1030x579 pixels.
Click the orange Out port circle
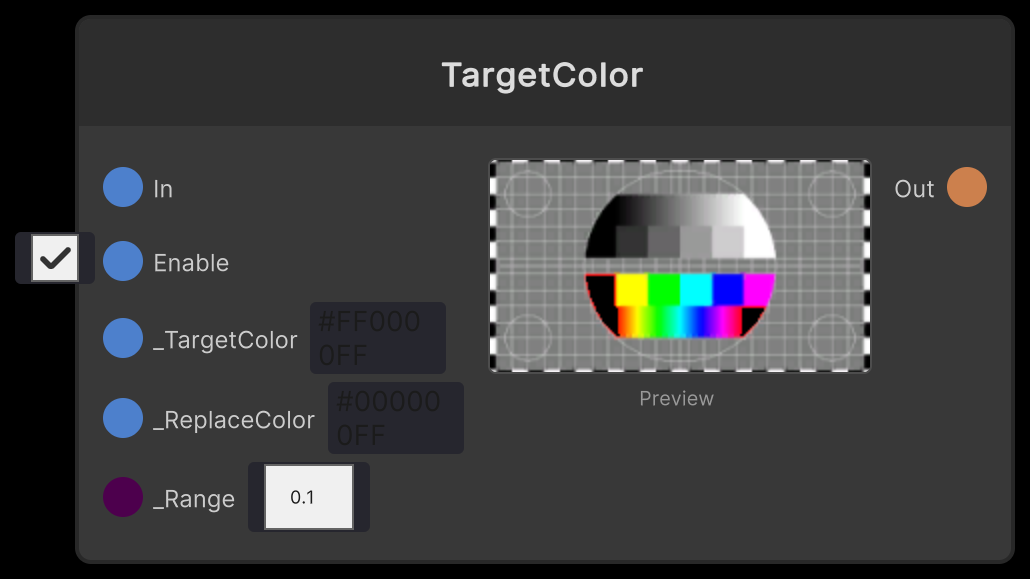[966, 187]
